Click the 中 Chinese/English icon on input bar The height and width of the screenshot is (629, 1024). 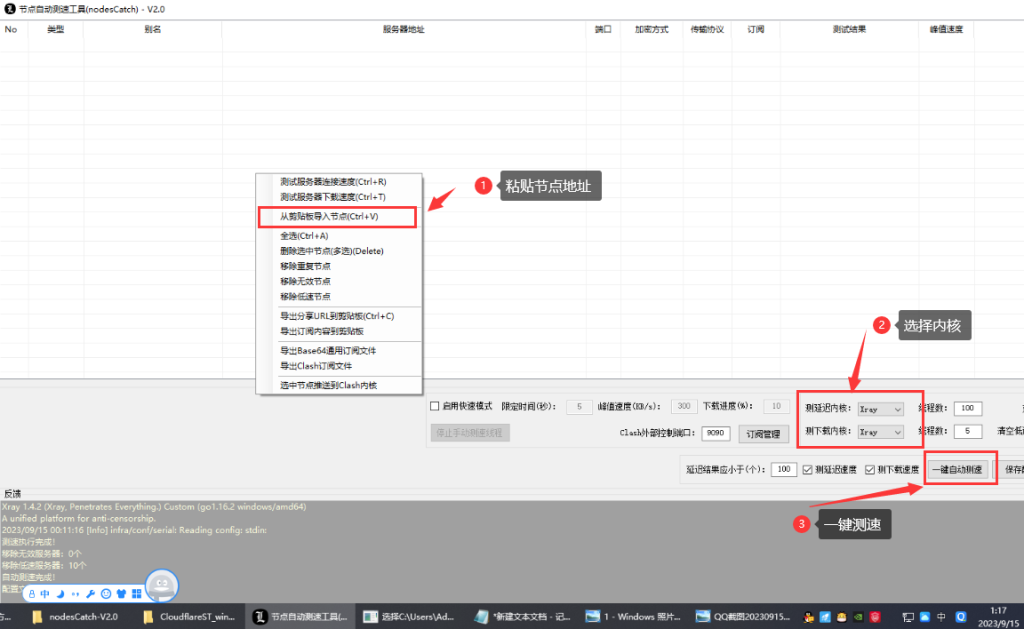point(44,593)
